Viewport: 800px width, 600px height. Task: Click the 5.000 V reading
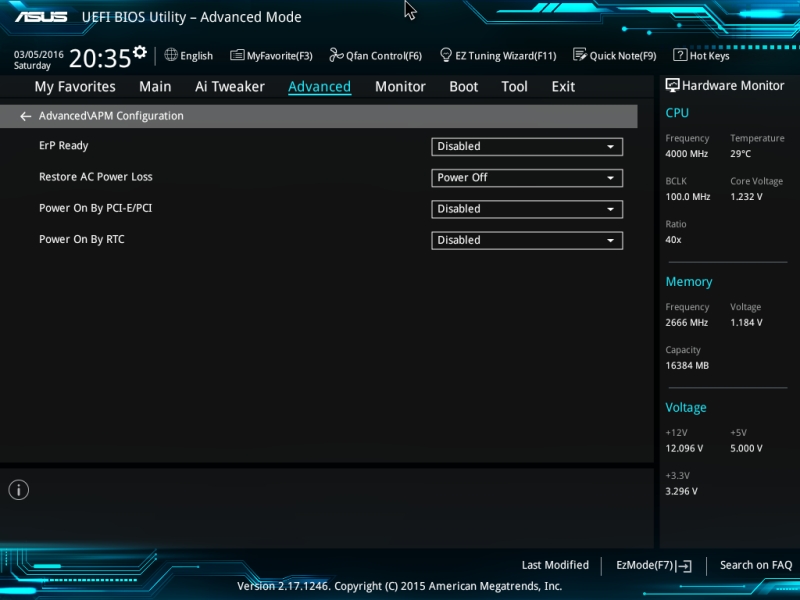point(746,448)
